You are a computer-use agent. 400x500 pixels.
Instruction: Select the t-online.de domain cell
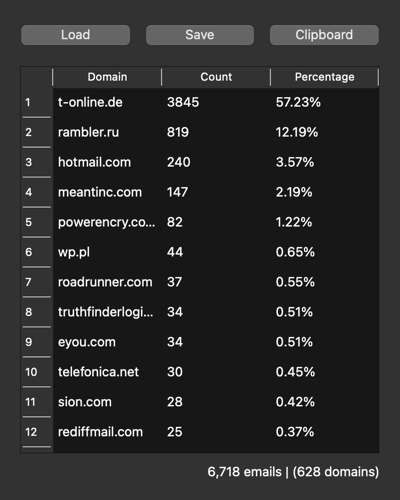tap(107, 102)
